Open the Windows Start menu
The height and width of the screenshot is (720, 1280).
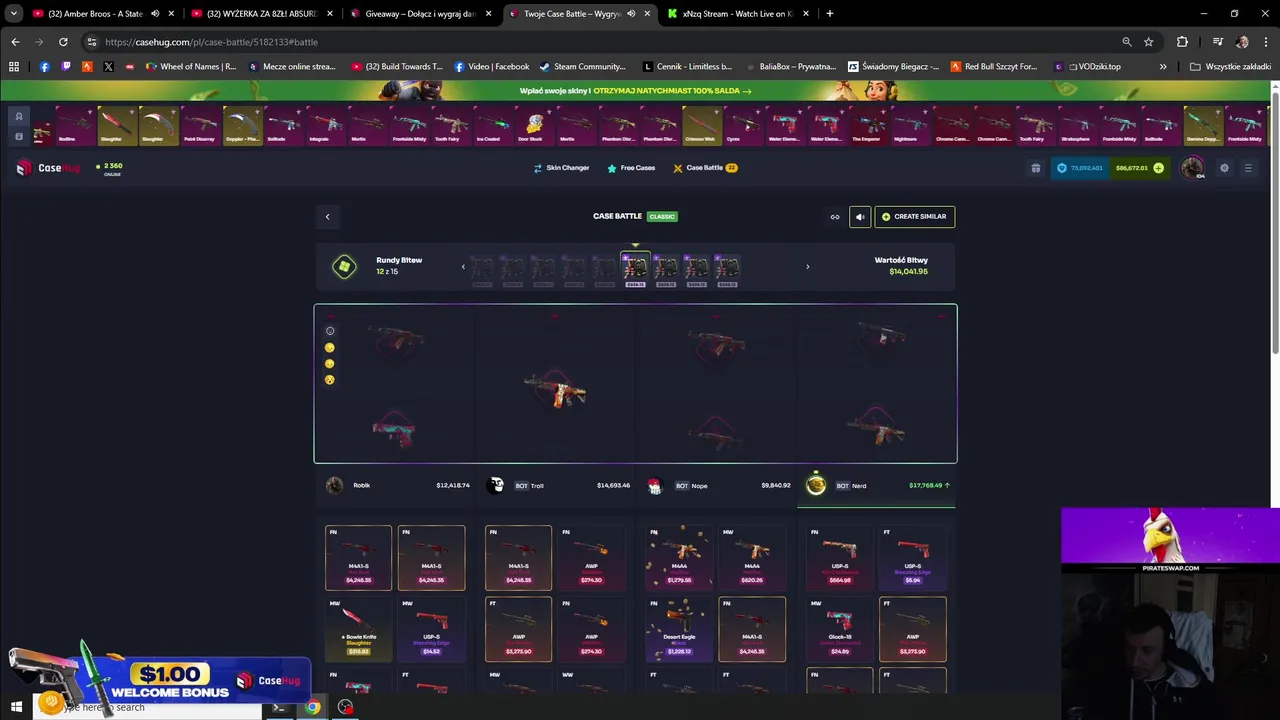tap(16, 707)
